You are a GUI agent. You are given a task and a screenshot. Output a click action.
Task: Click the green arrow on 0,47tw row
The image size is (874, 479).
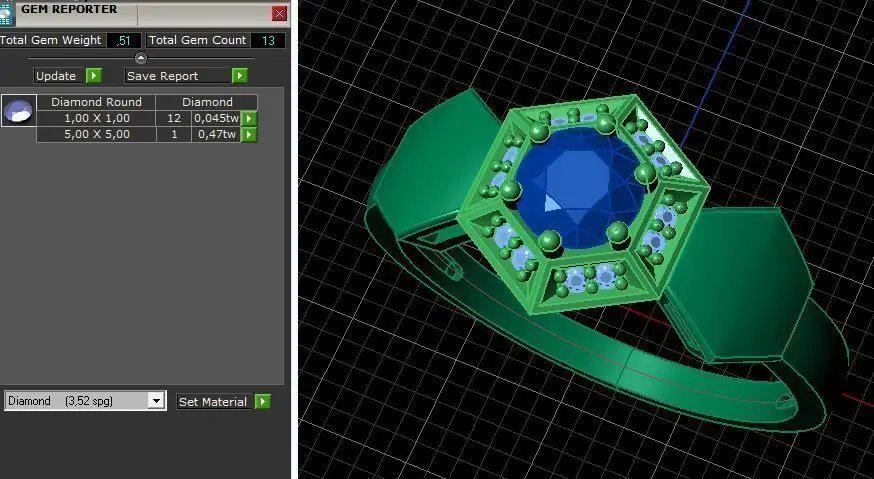(x=249, y=134)
